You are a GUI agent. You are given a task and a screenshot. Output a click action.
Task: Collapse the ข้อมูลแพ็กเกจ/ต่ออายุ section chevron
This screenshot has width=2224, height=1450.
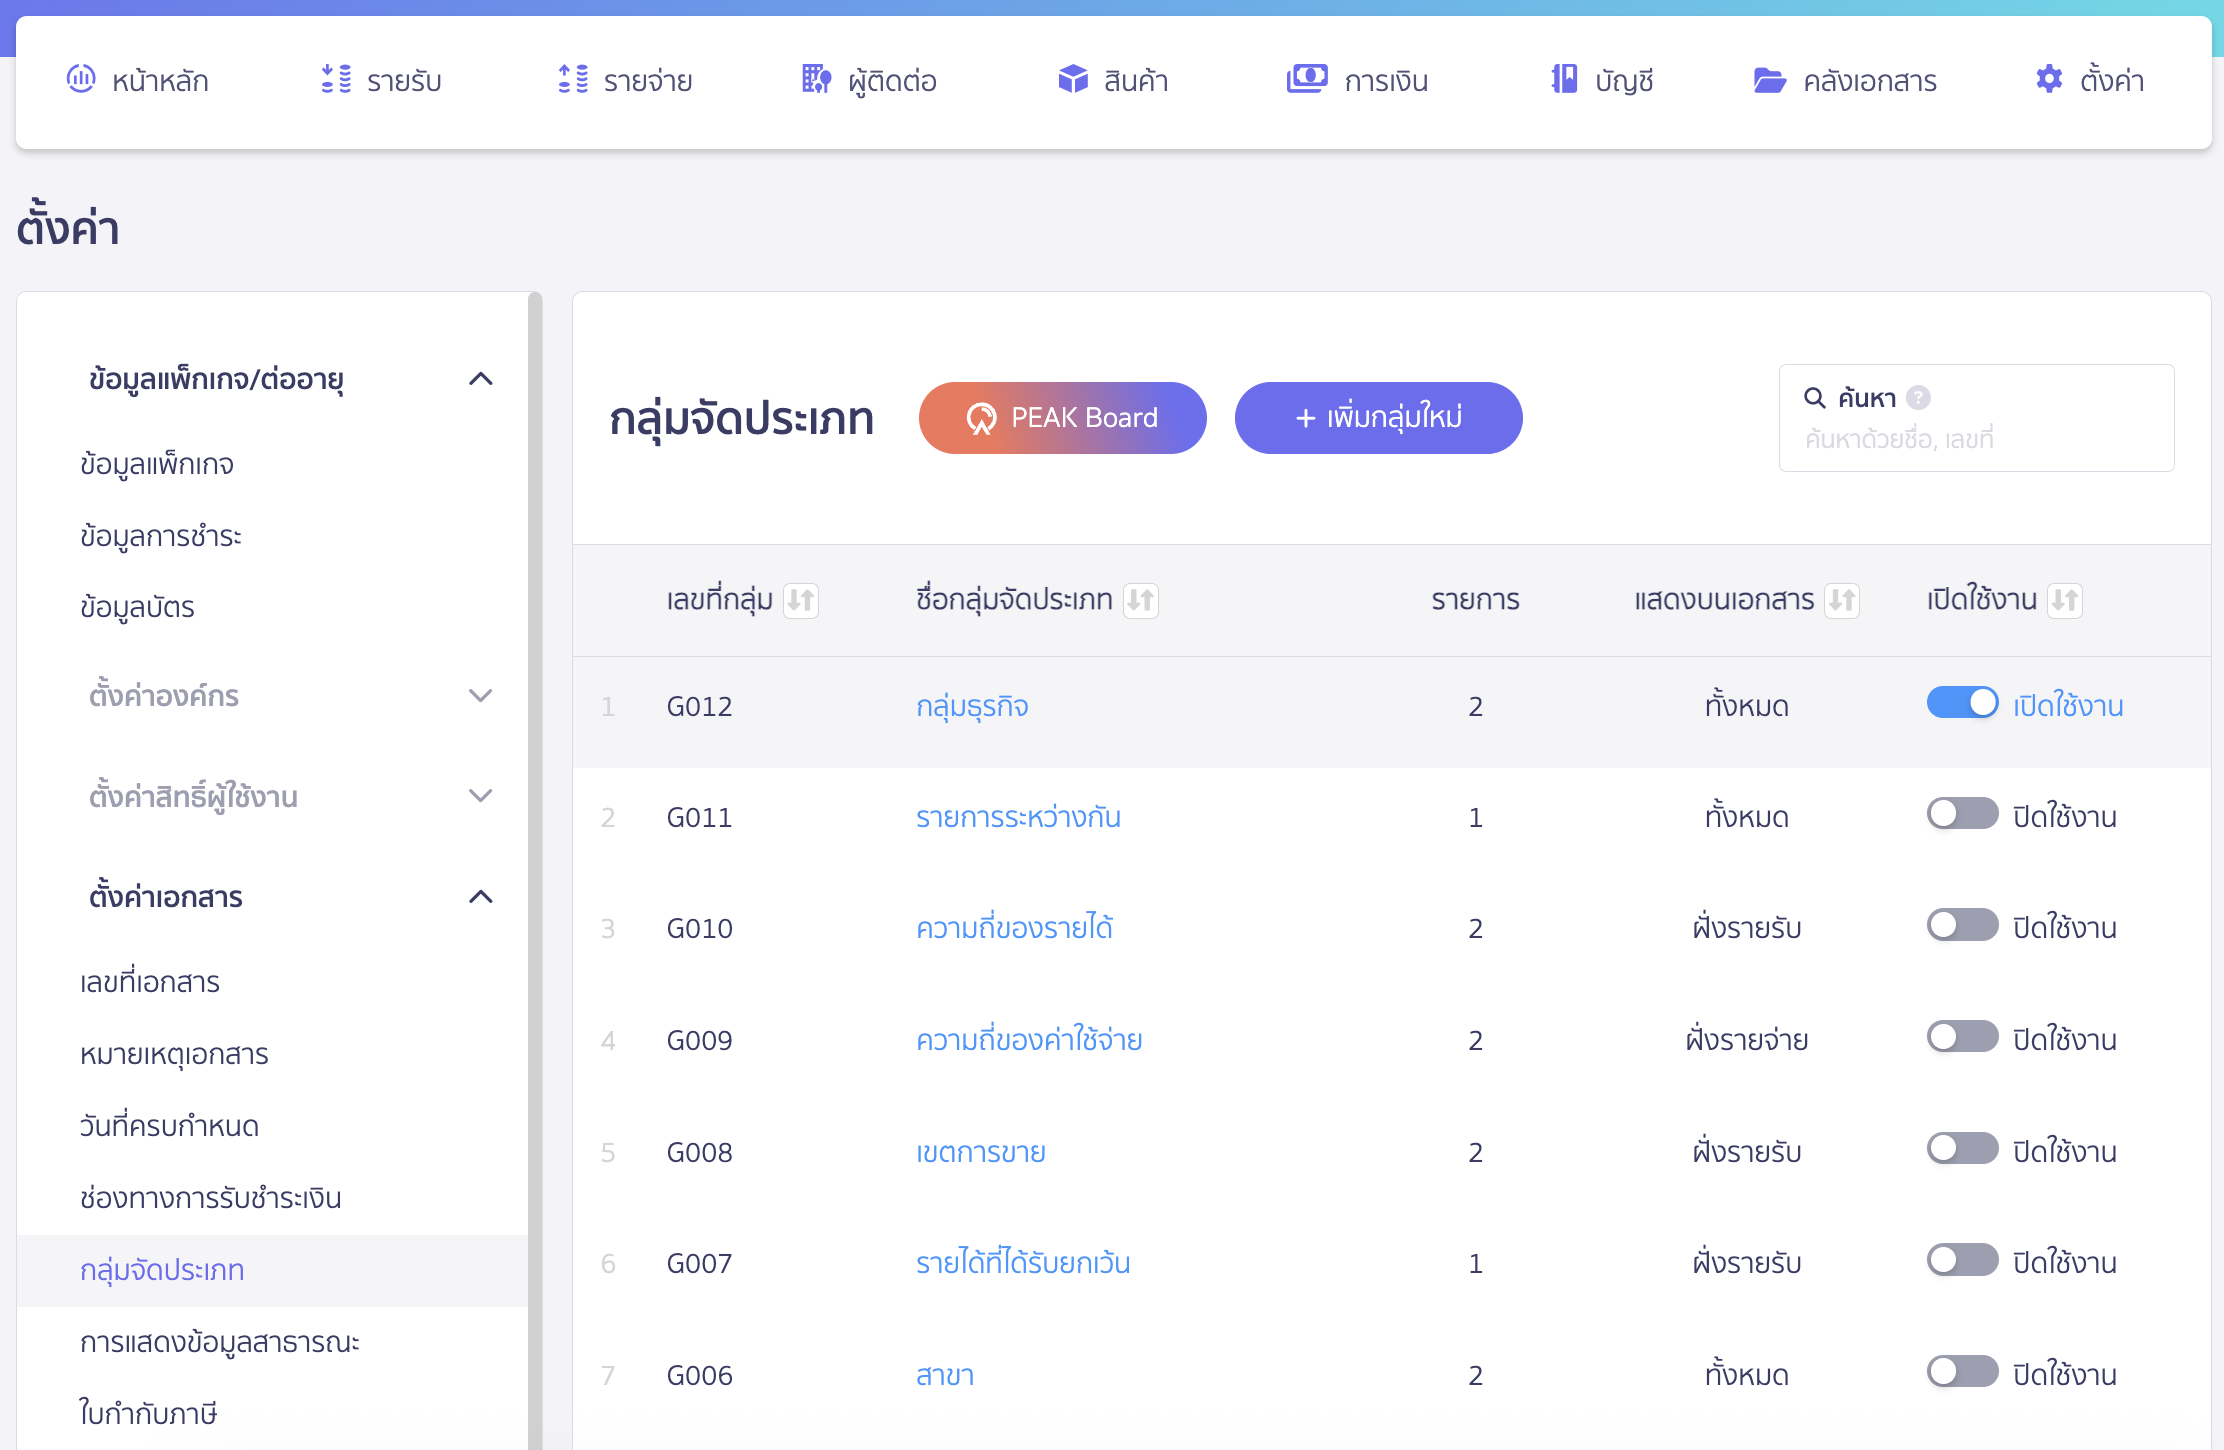481,379
